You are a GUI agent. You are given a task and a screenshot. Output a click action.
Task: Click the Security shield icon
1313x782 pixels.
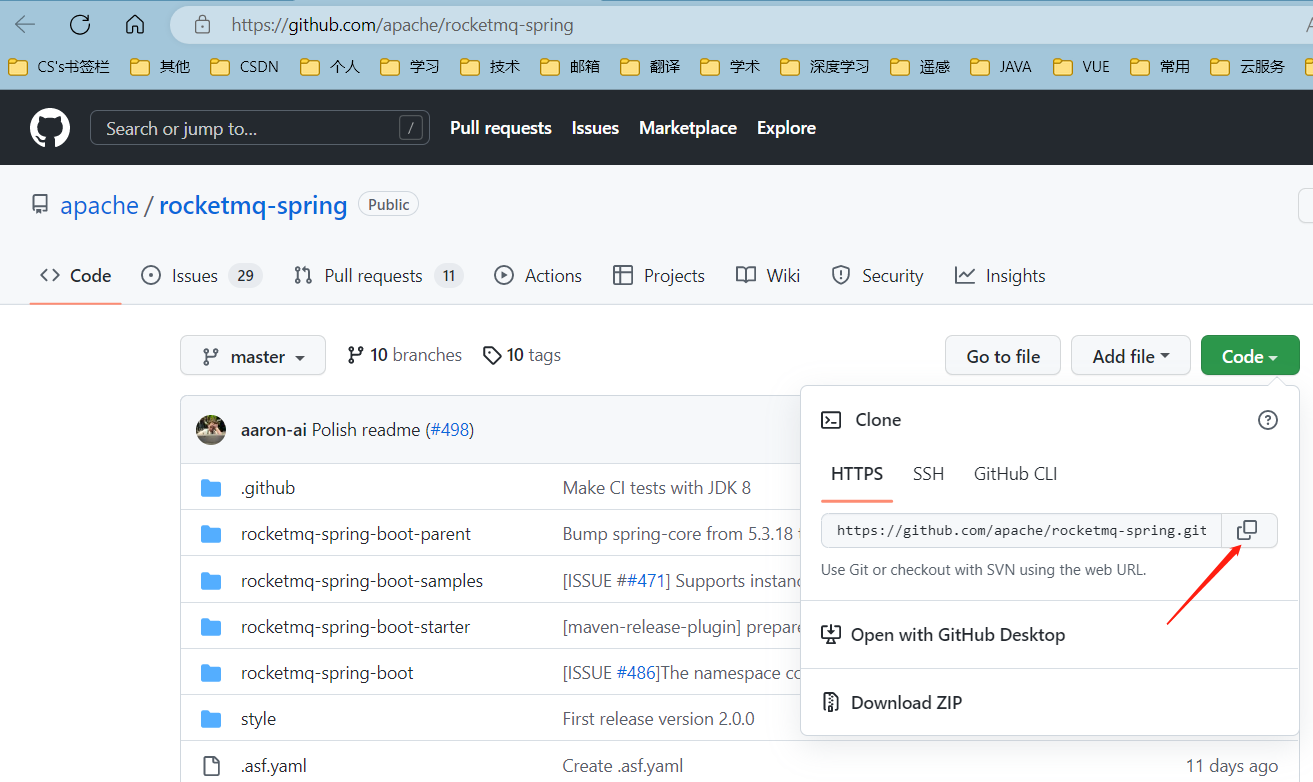point(840,275)
